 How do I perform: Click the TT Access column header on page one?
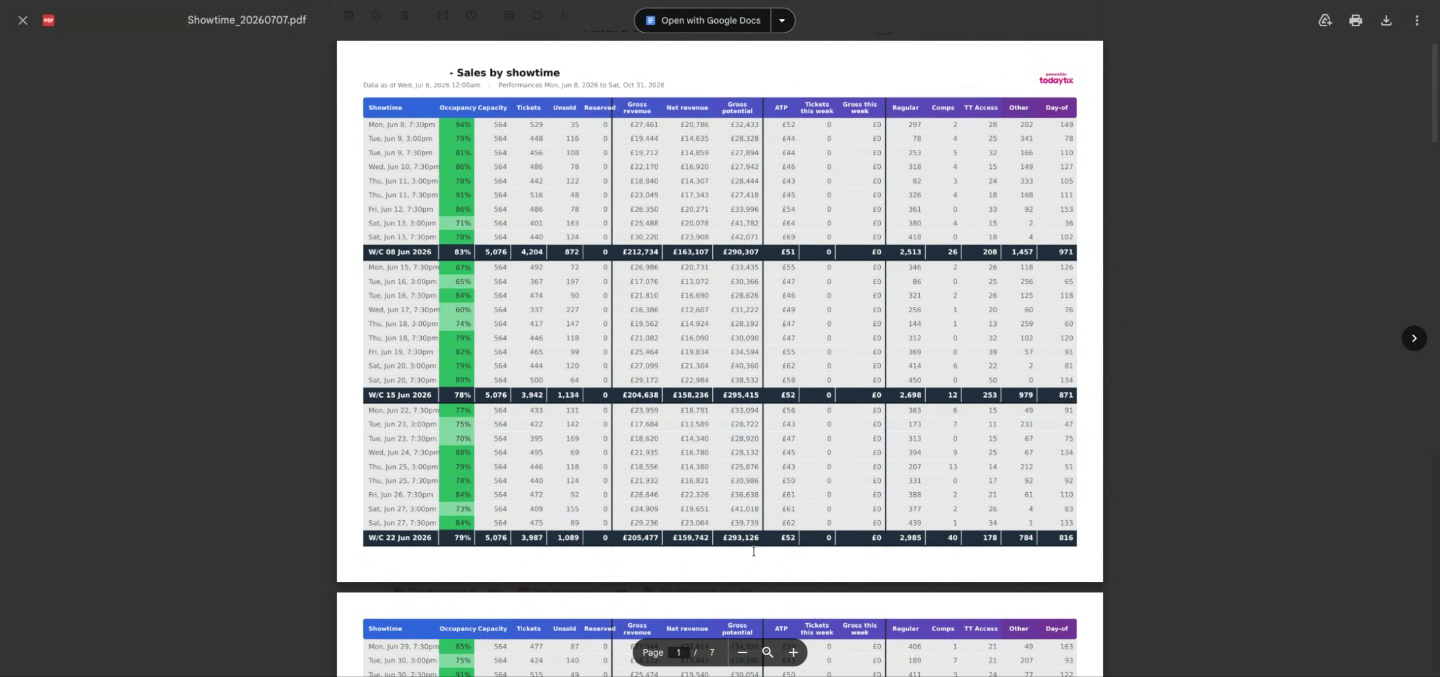coord(981,108)
